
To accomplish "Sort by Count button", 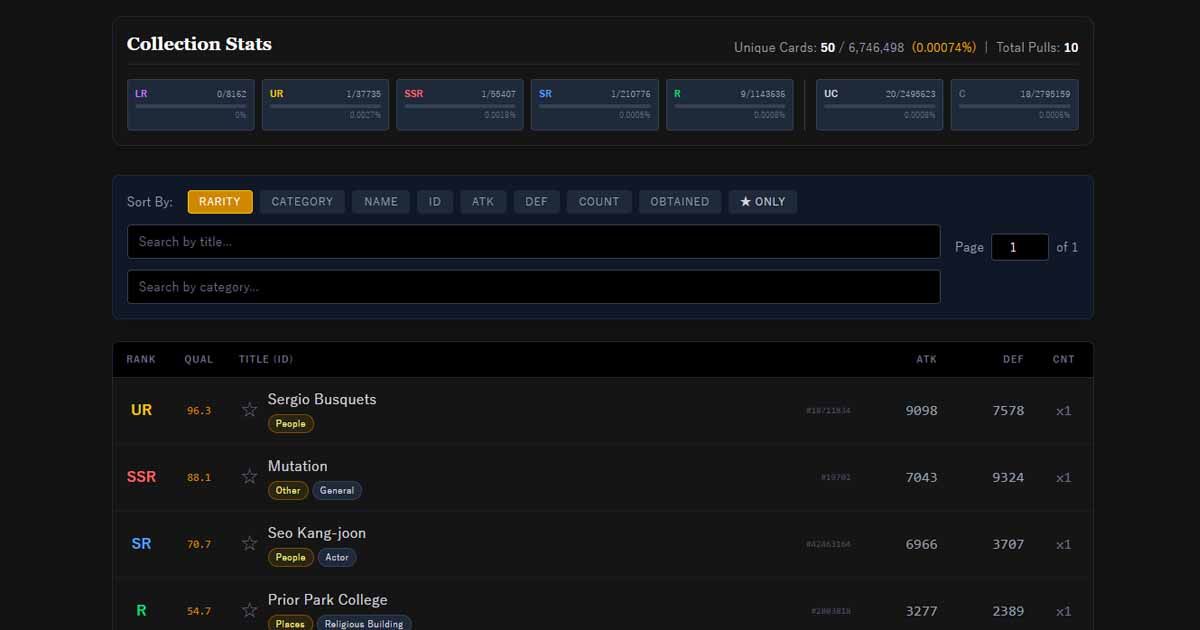I will (x=599, y=202).
